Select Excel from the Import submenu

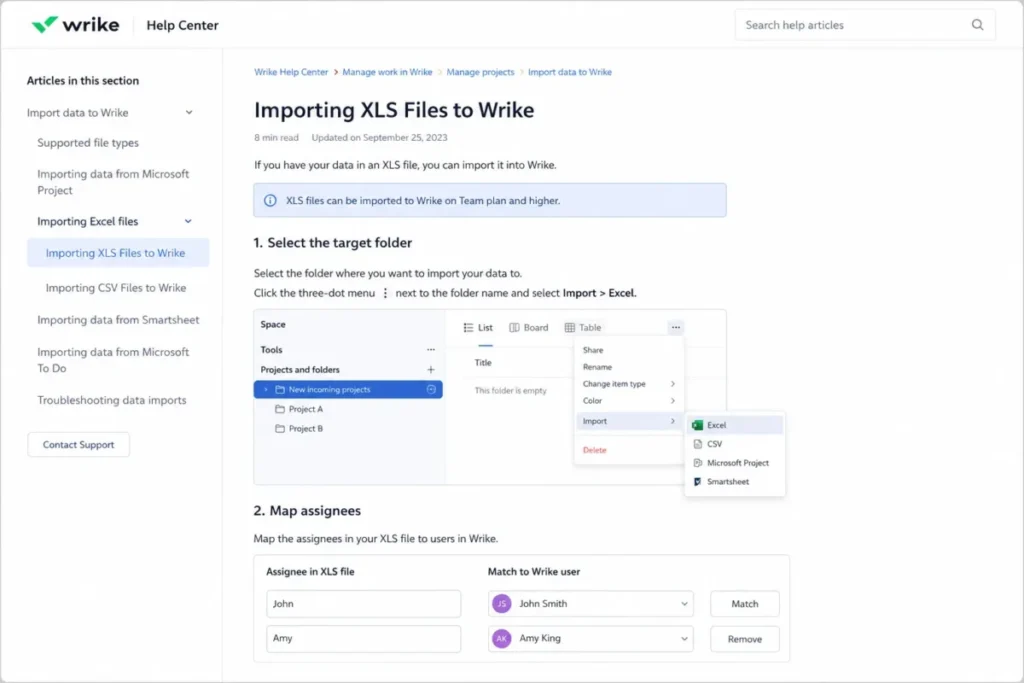pos(735,425)
